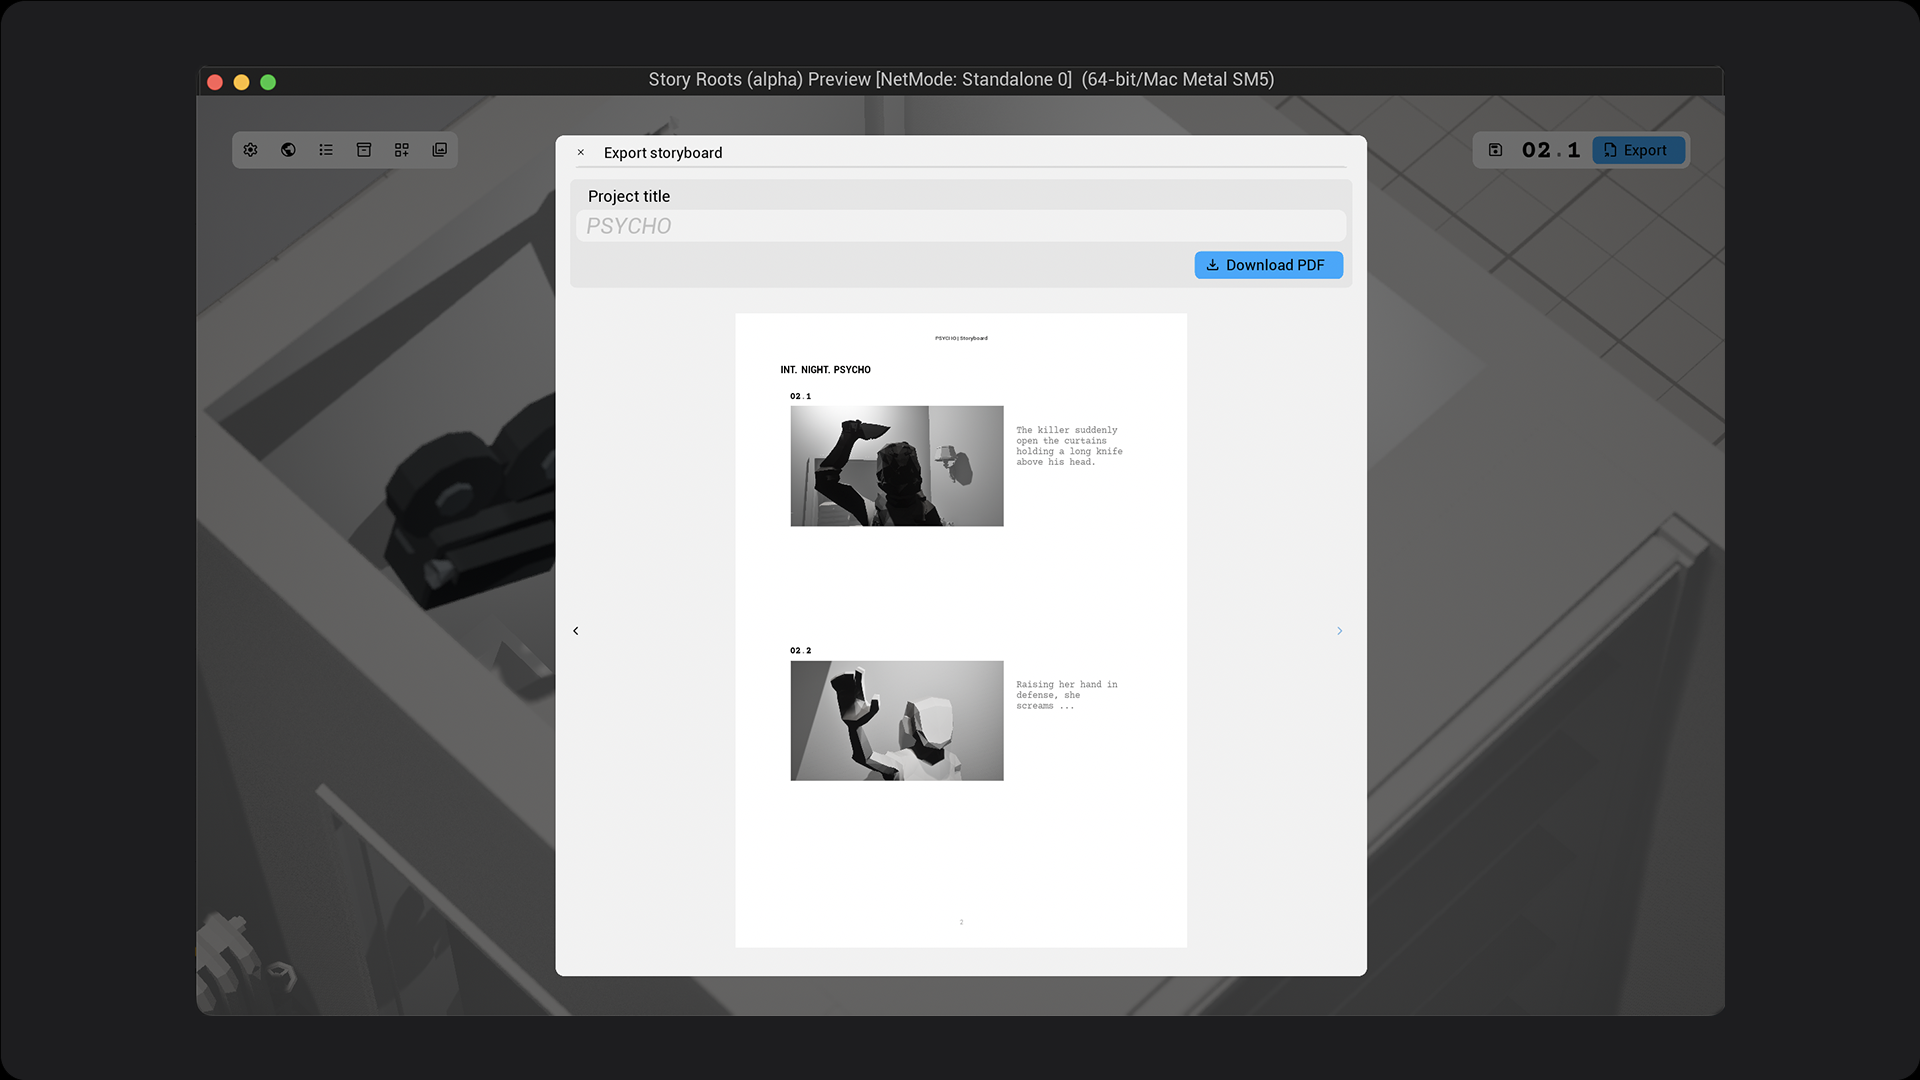Image resolution: width=1920 pixels, height=1080 pixels.
Task: Close the Export storyboard dialog
Action: (581, 153)
